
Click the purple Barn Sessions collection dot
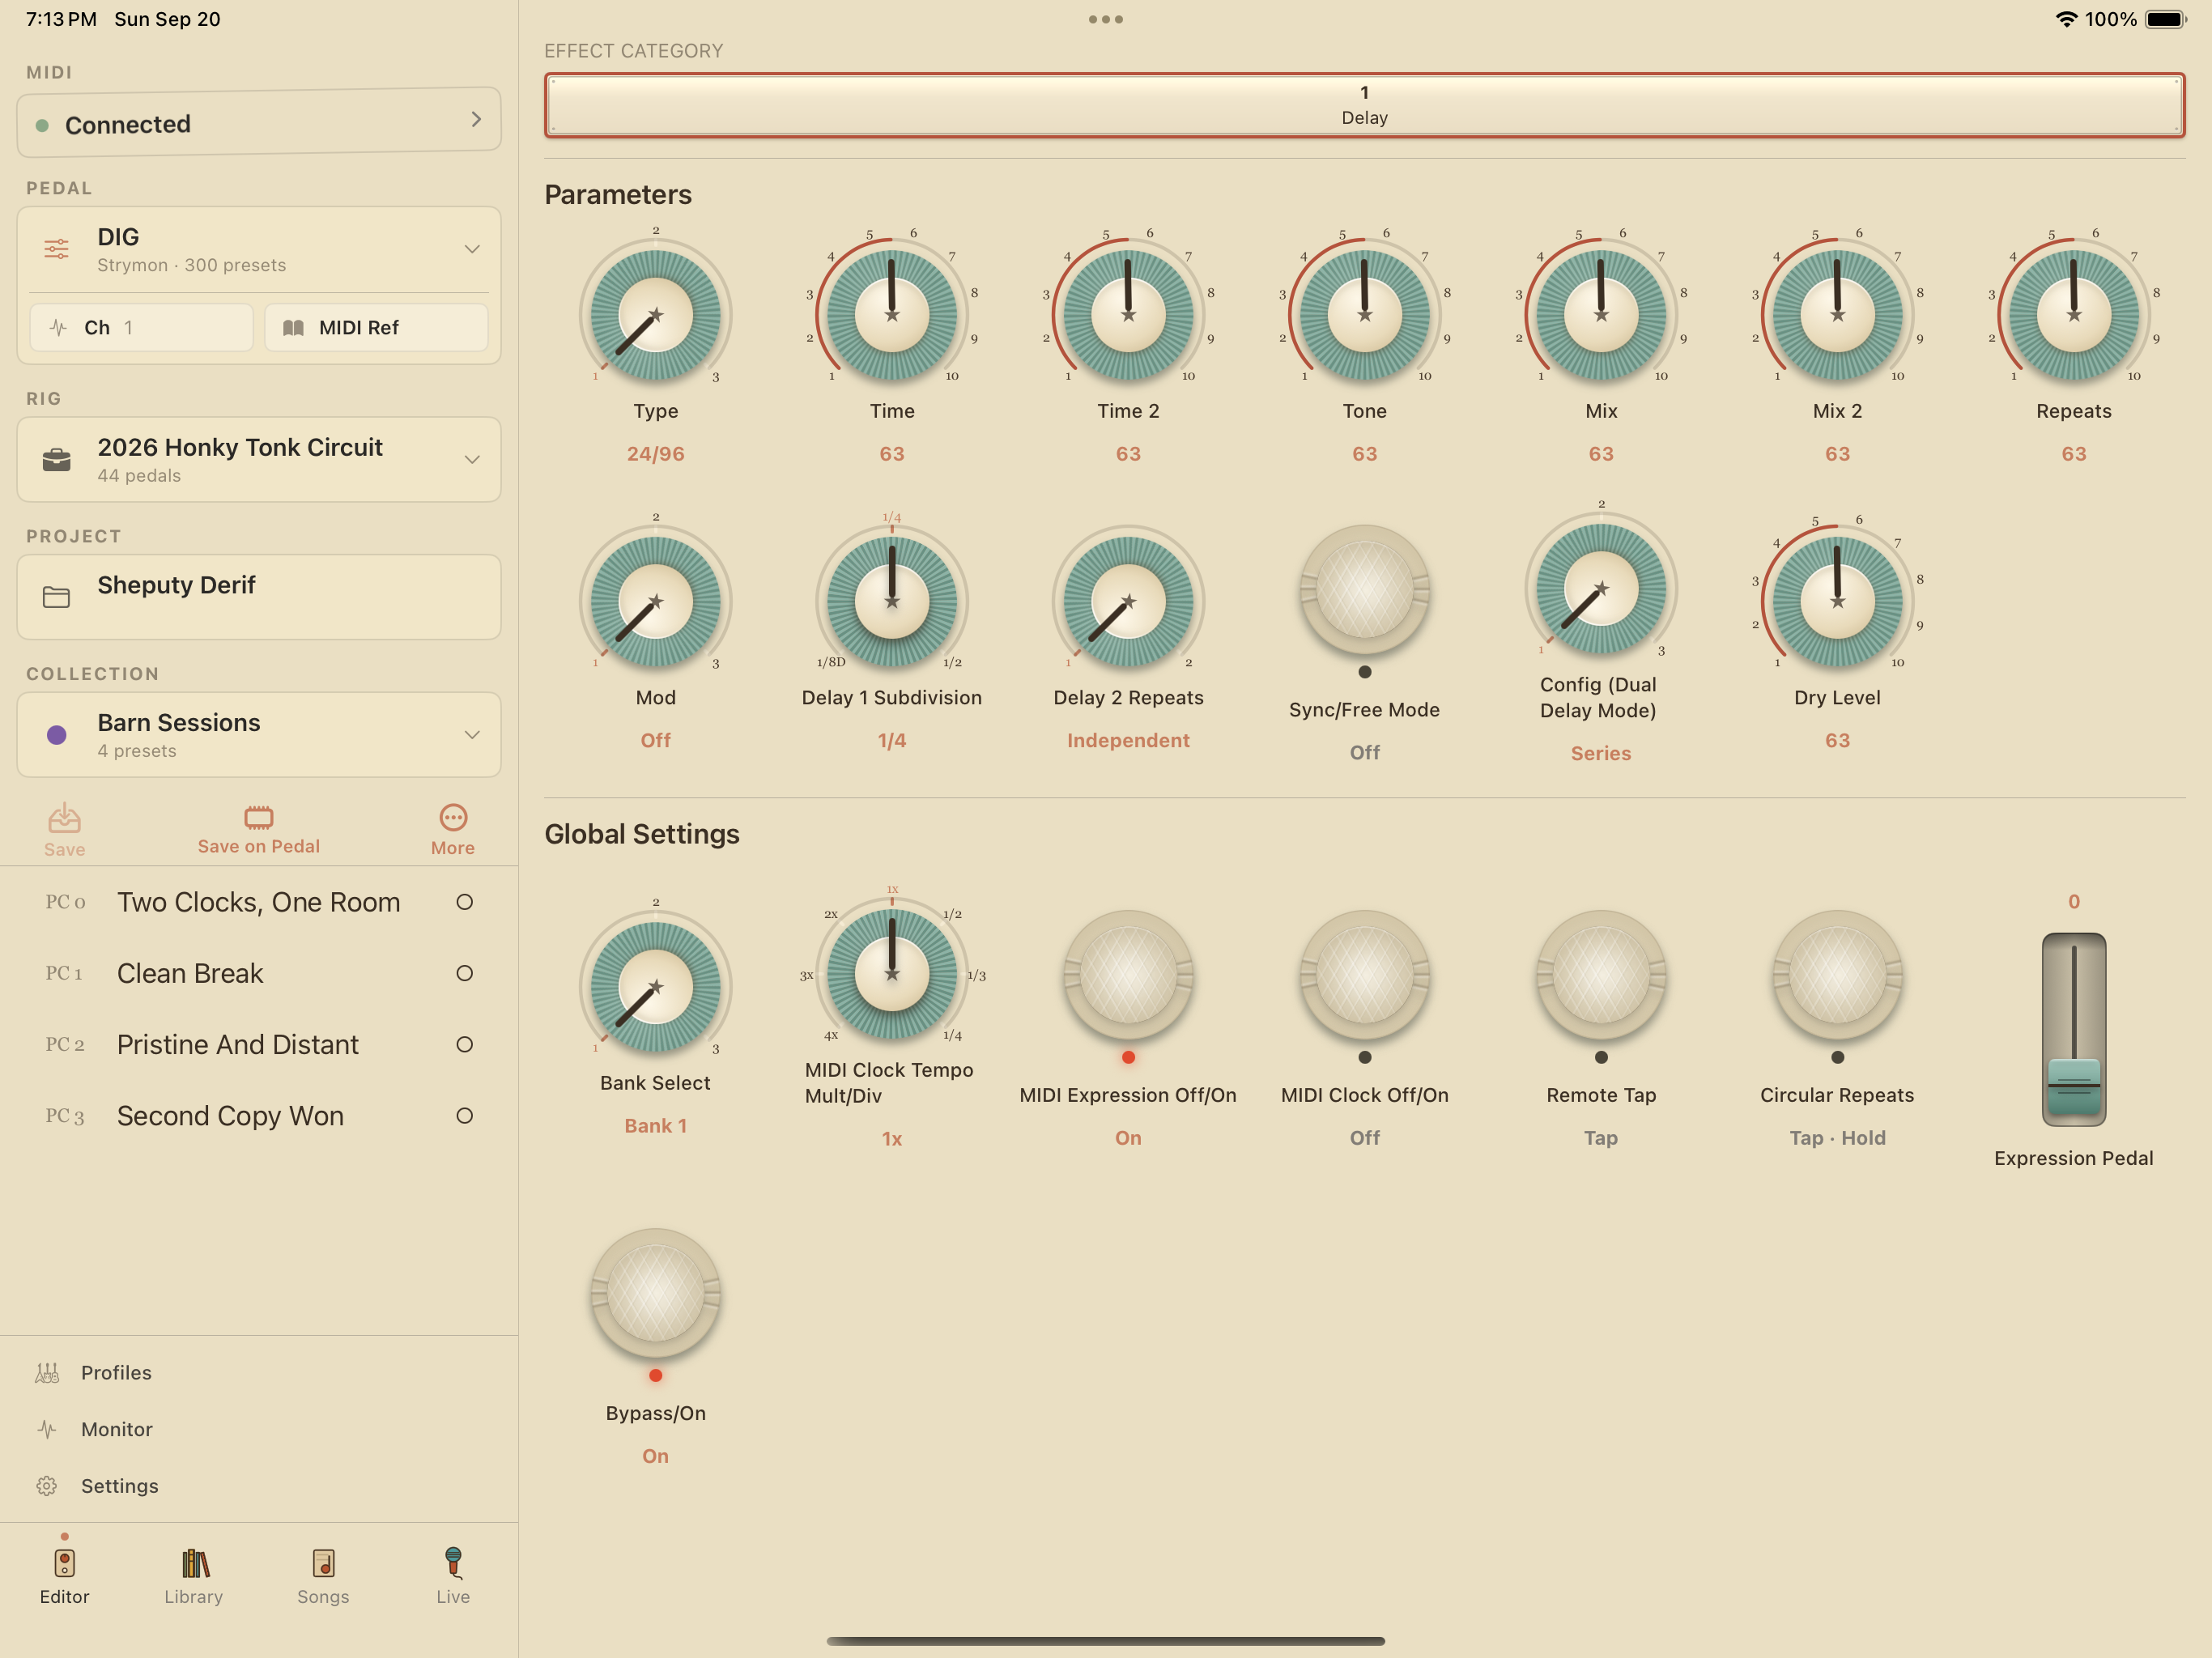(x=57, y=735)
